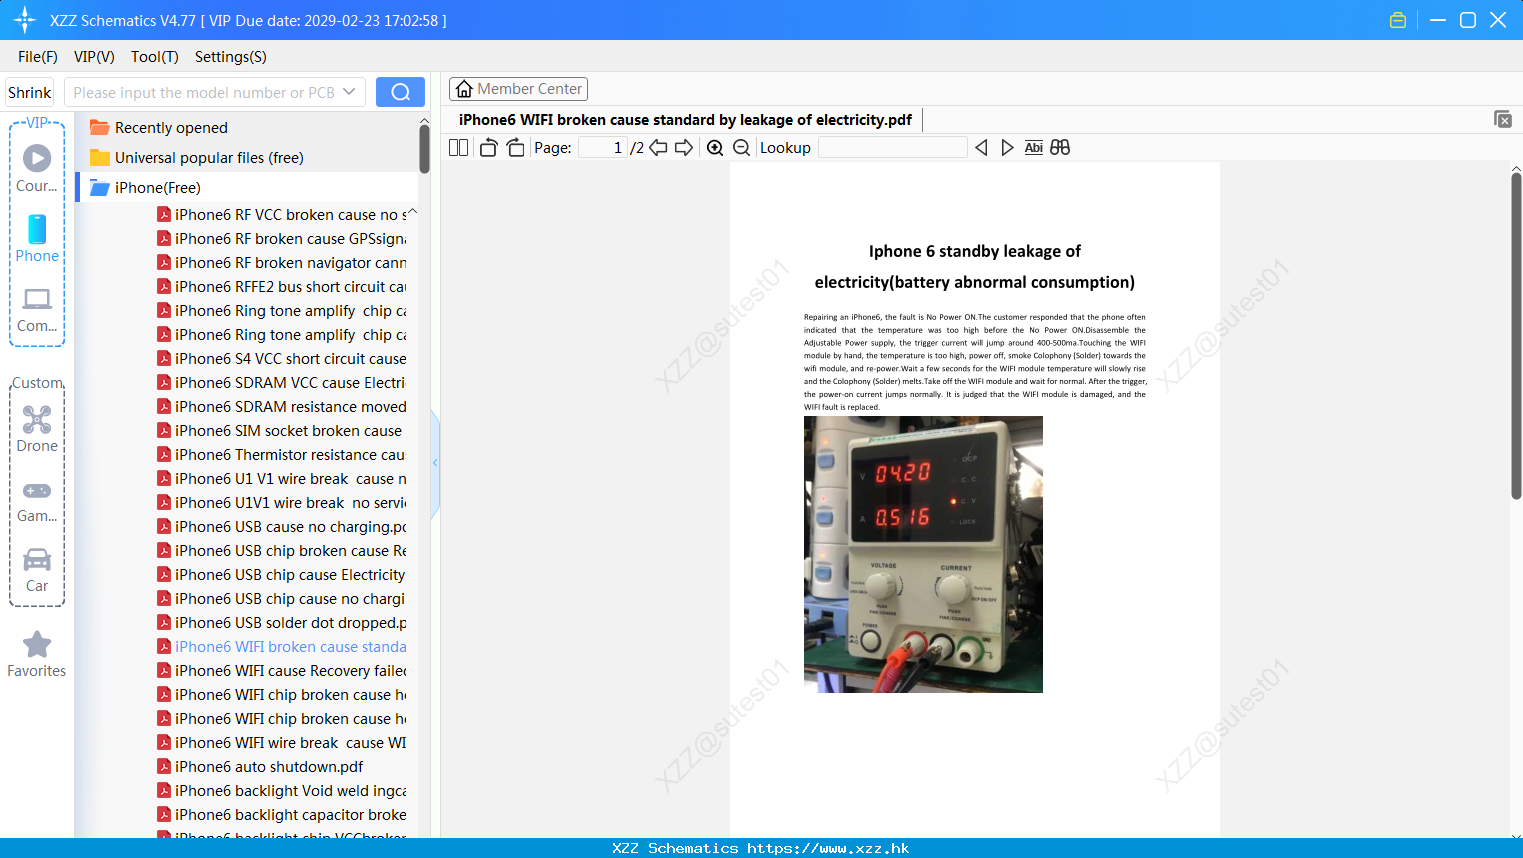Zoom out of the PDF
The height and width of the screenshot is (858, 1523).
[x=741, y=148]
